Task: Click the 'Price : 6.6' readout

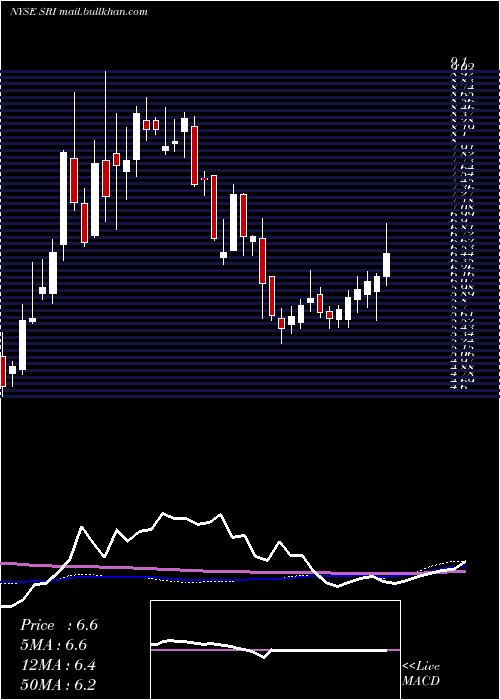Action: coord(58,625)
